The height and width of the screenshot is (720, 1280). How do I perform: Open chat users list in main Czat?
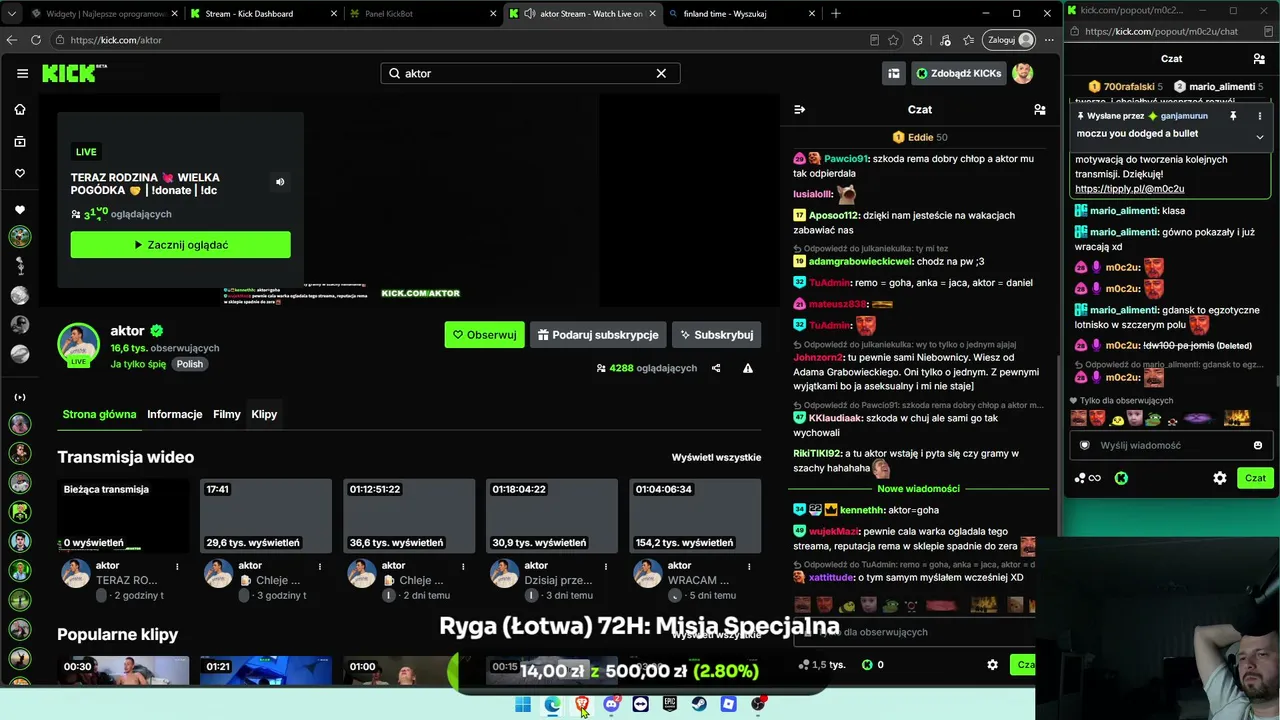point(1040,109)
